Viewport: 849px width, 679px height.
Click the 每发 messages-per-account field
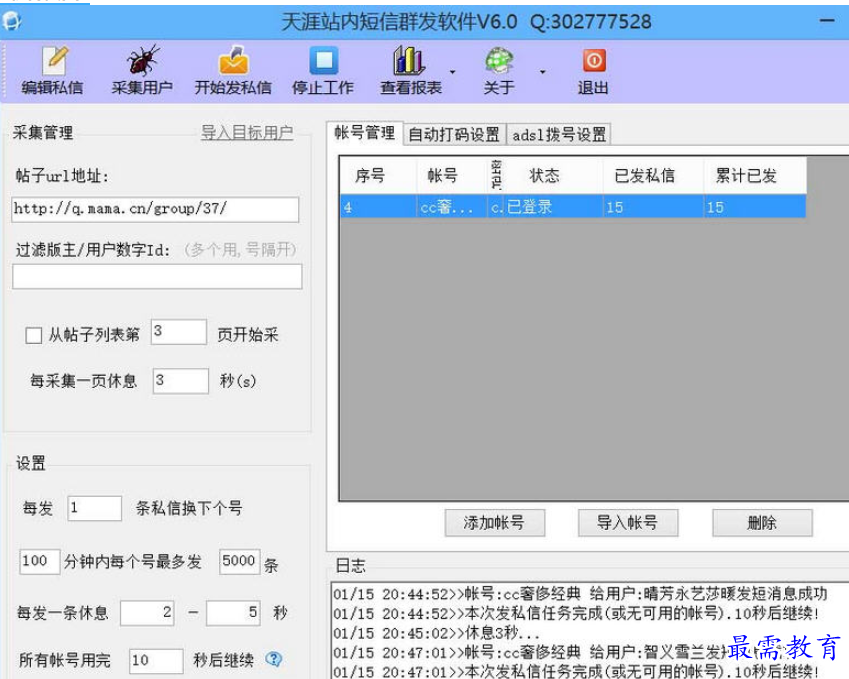point(94,508)
